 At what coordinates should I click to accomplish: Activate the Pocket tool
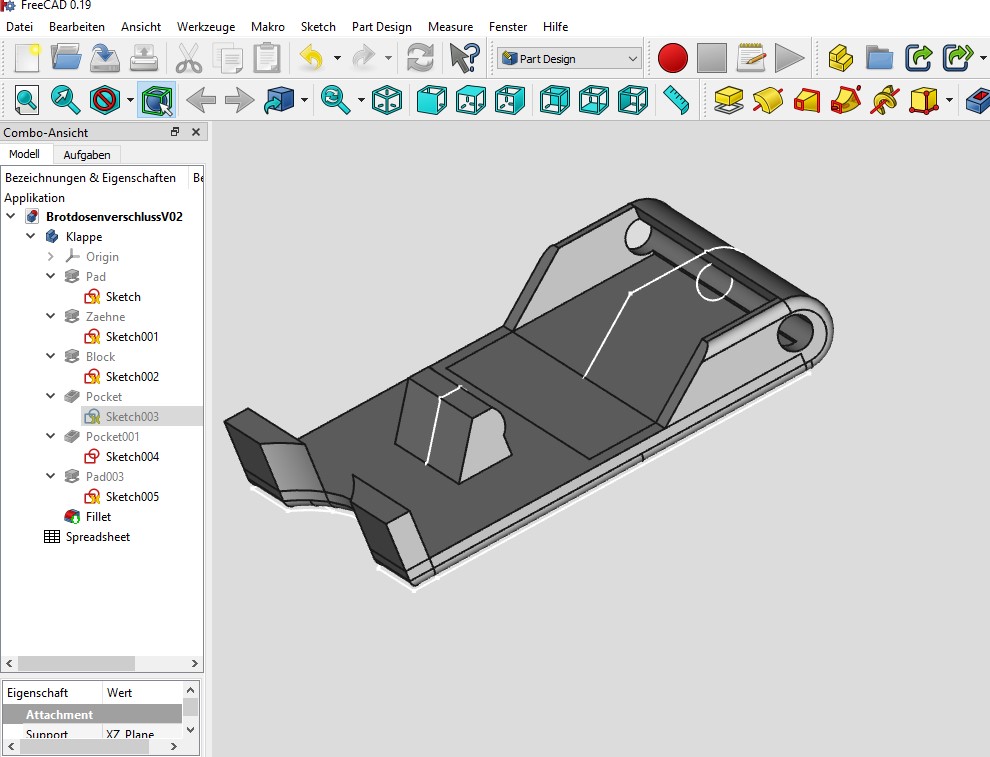(805, 100)
